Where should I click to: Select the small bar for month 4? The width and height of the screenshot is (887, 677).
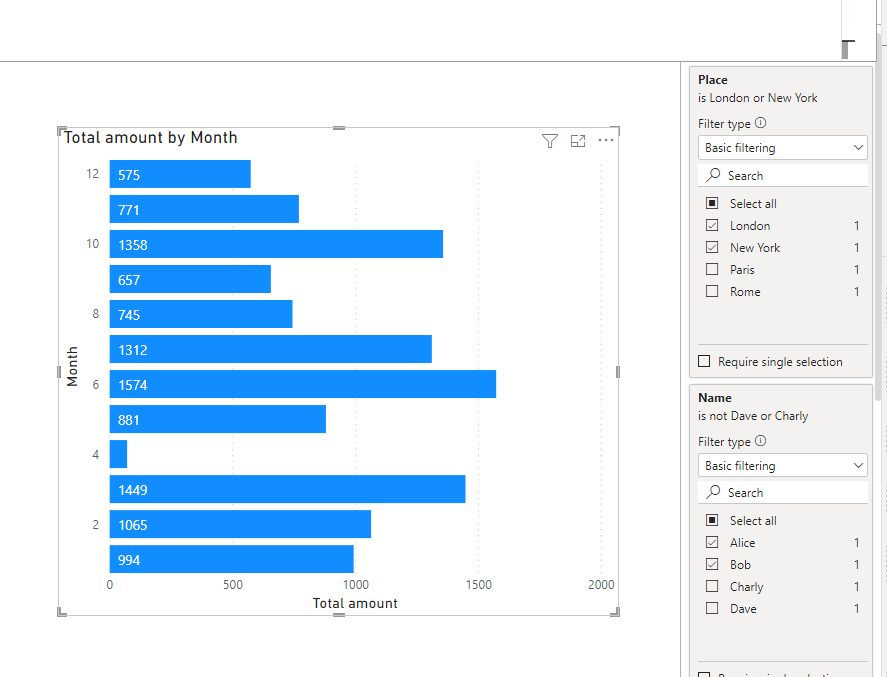(118, 454)
